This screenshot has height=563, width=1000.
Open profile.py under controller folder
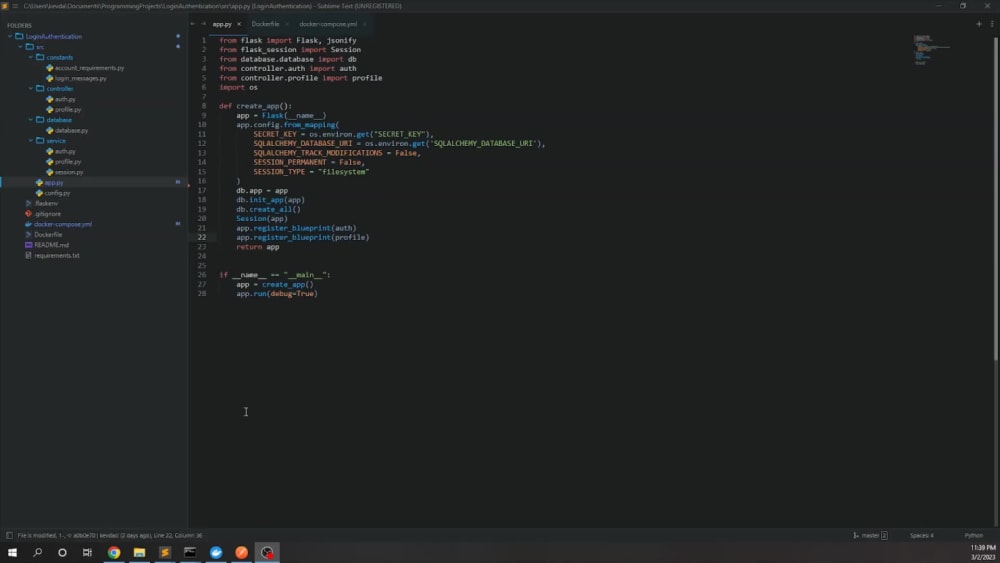(68, 110)
